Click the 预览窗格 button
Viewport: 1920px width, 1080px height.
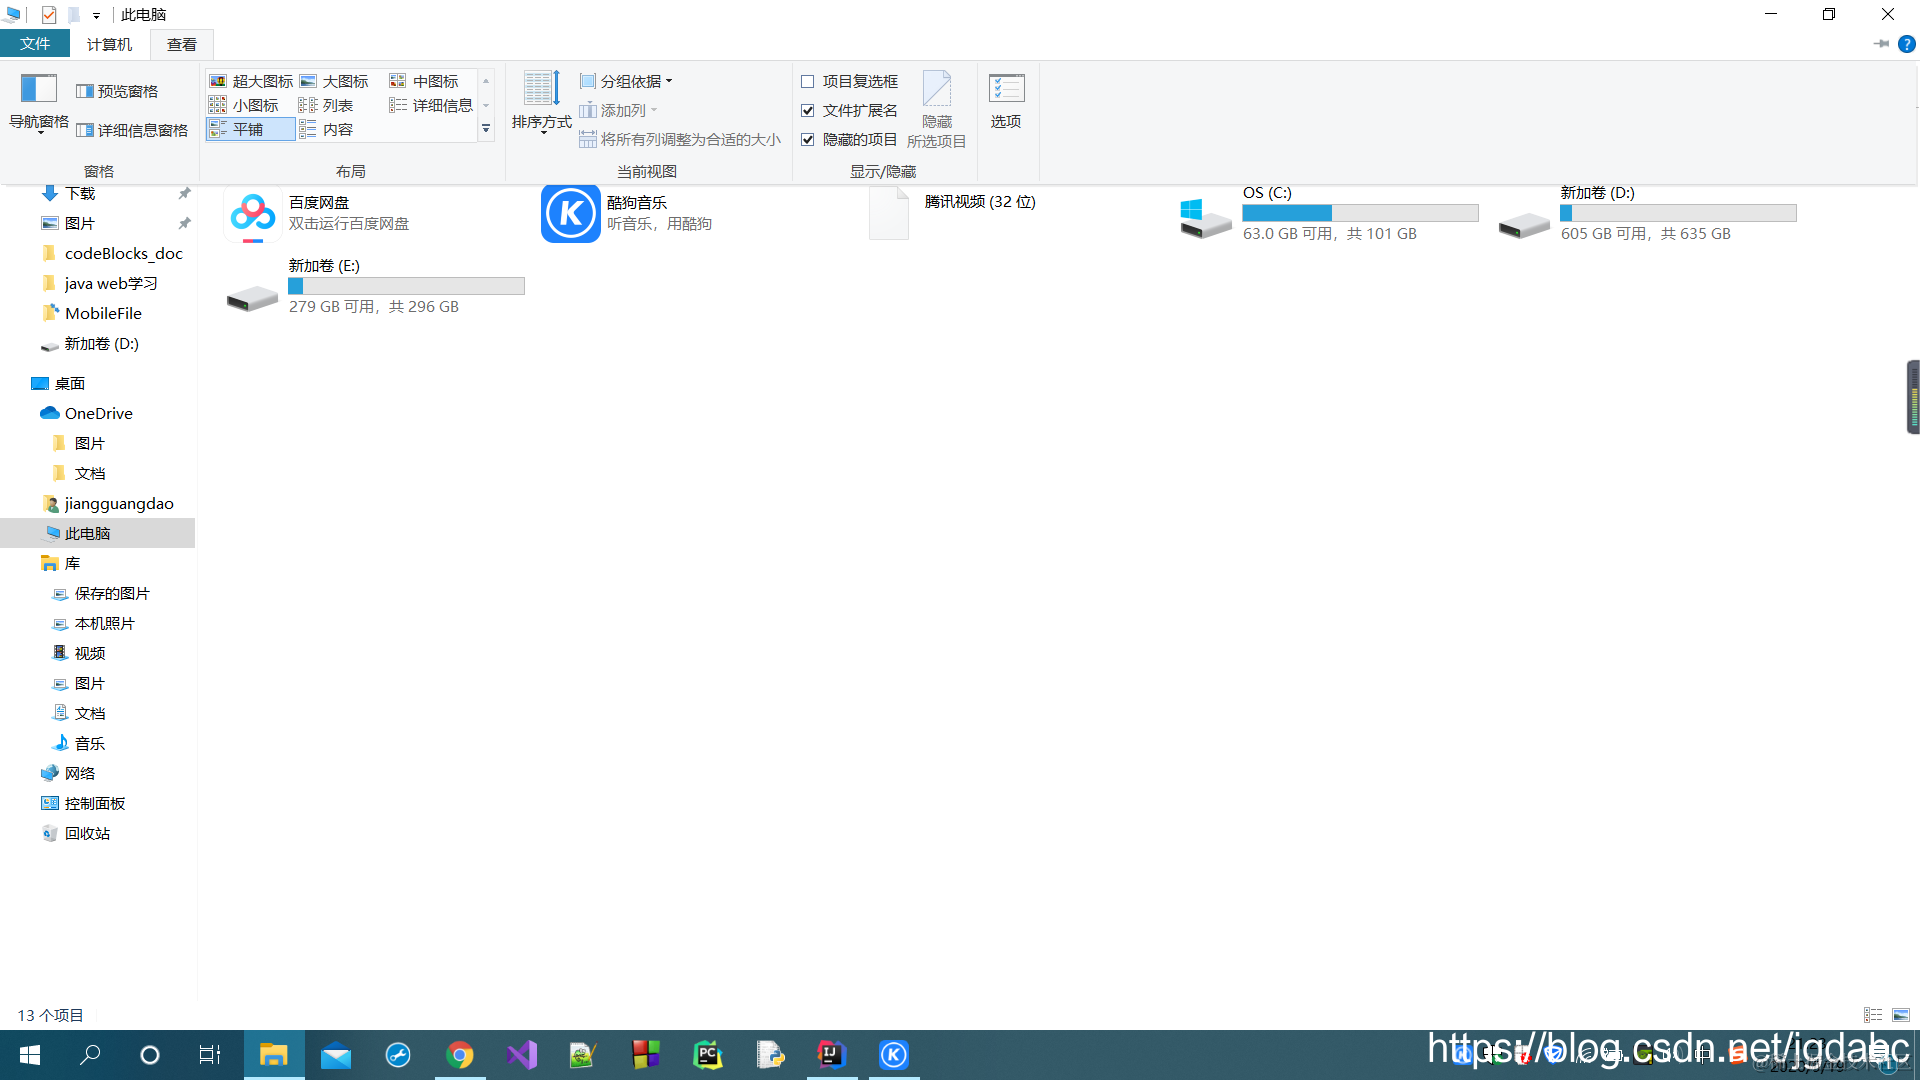(x=118, y=91)
